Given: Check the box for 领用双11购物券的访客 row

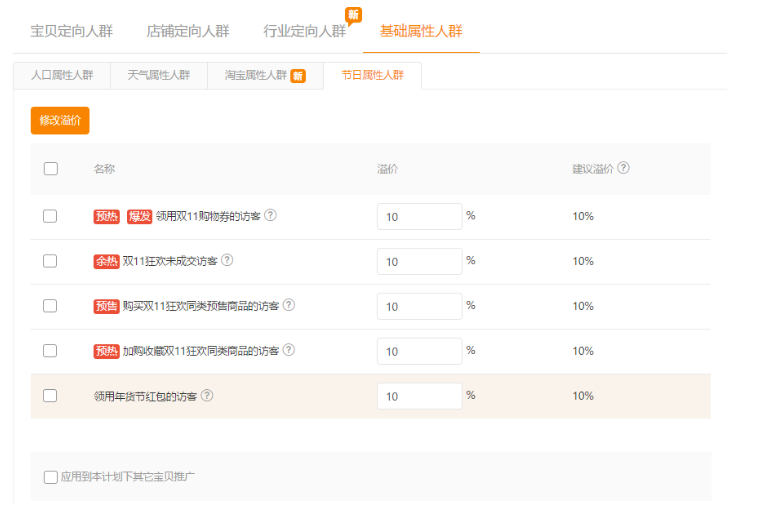Looking at the screenshot, I should 50,216.
